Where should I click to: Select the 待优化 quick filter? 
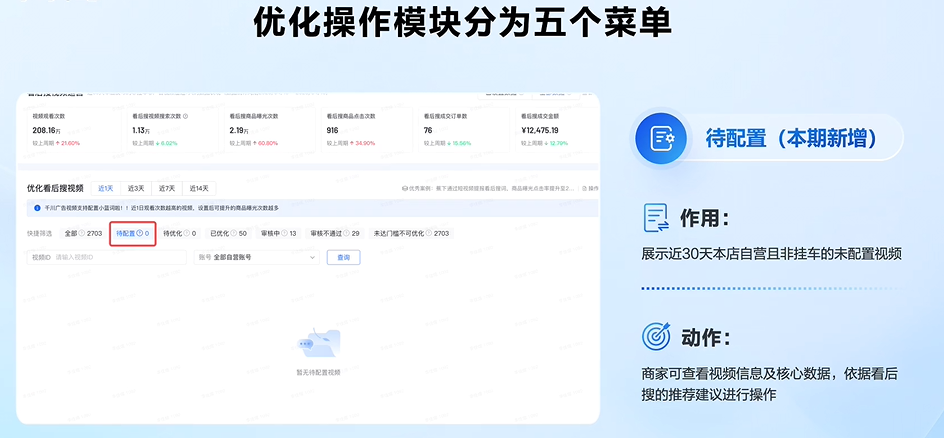[179, 233]
